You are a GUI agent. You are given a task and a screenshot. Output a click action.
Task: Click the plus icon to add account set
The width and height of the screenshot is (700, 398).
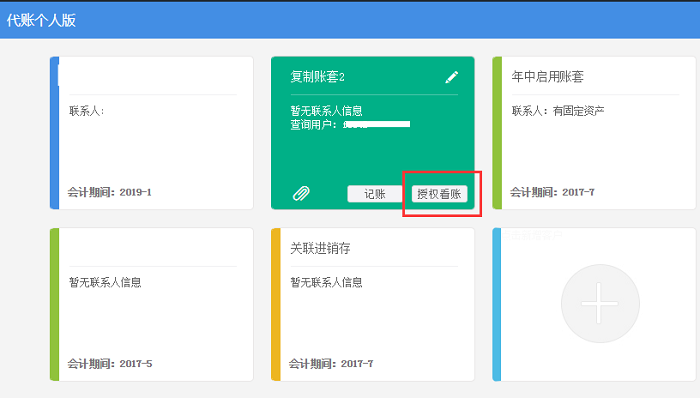tap(600, 303)
